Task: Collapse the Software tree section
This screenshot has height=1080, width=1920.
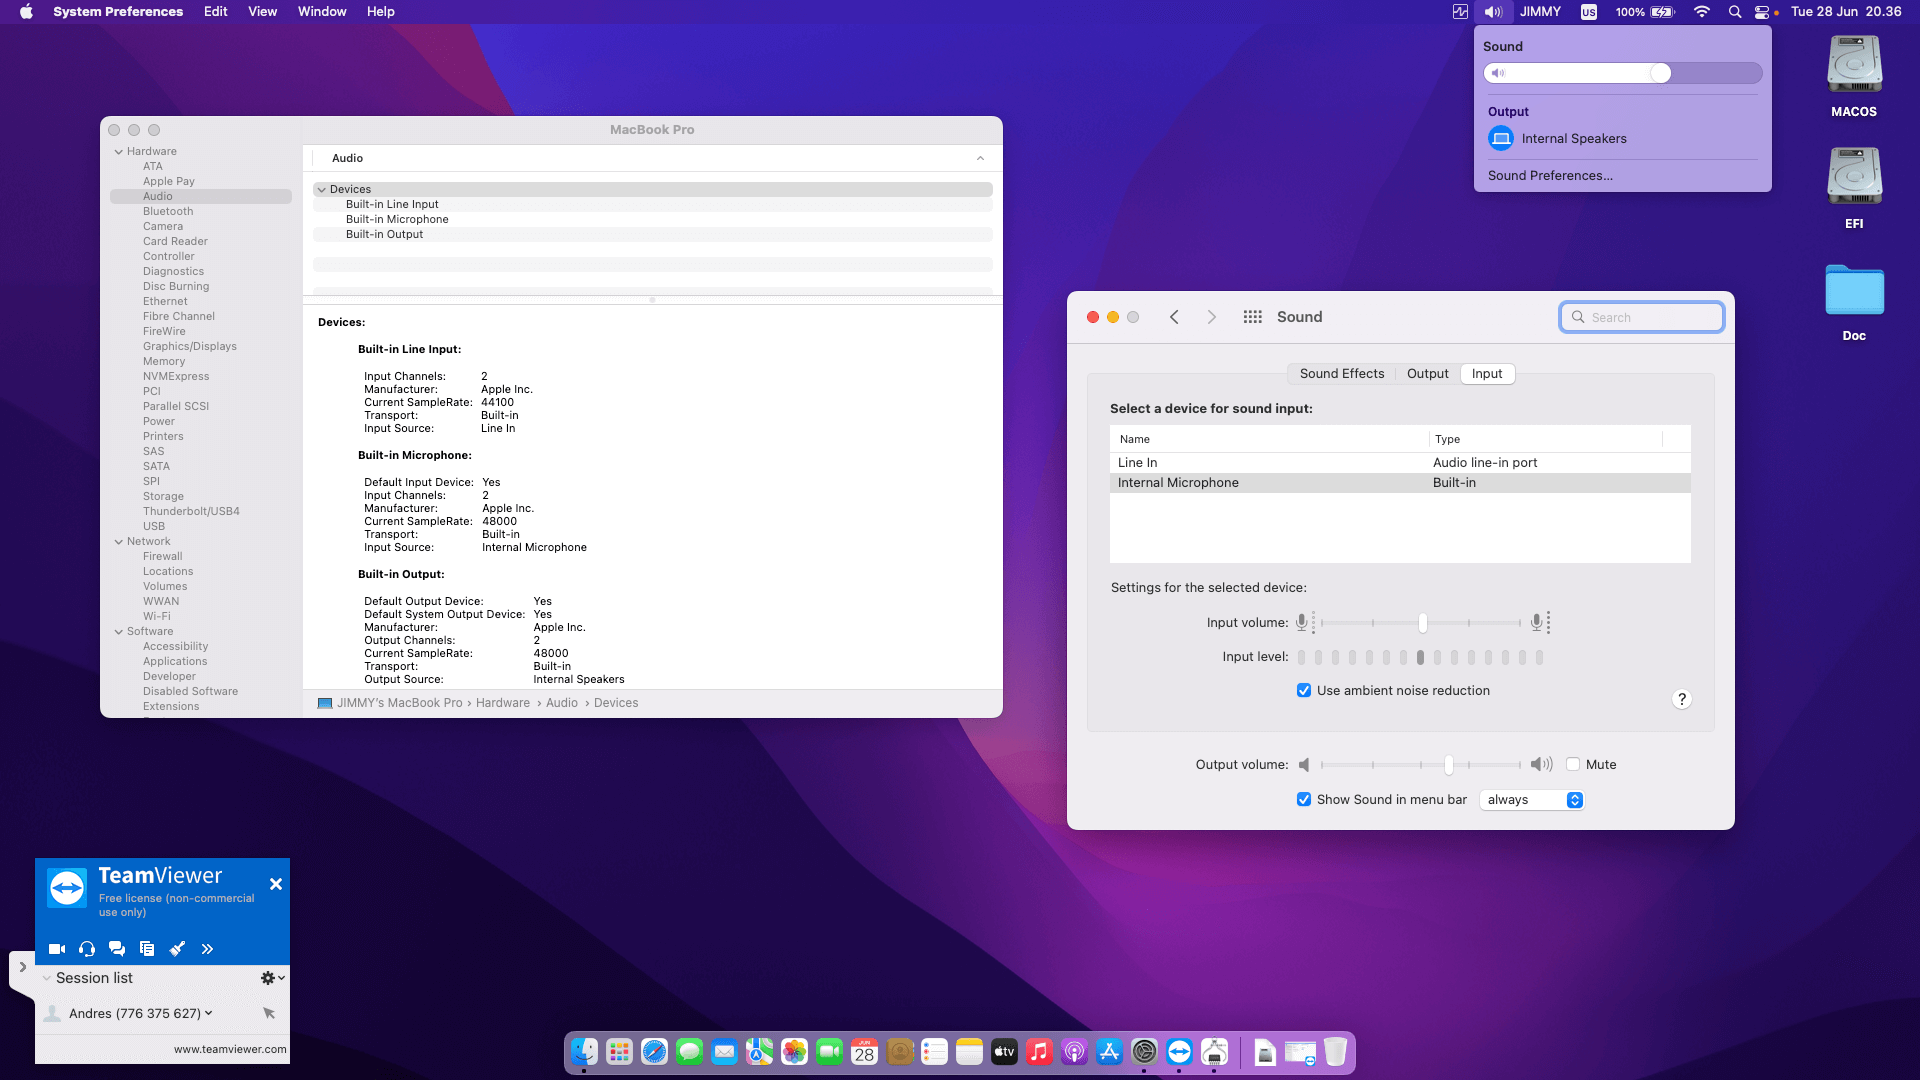Action: click(119, 632)
